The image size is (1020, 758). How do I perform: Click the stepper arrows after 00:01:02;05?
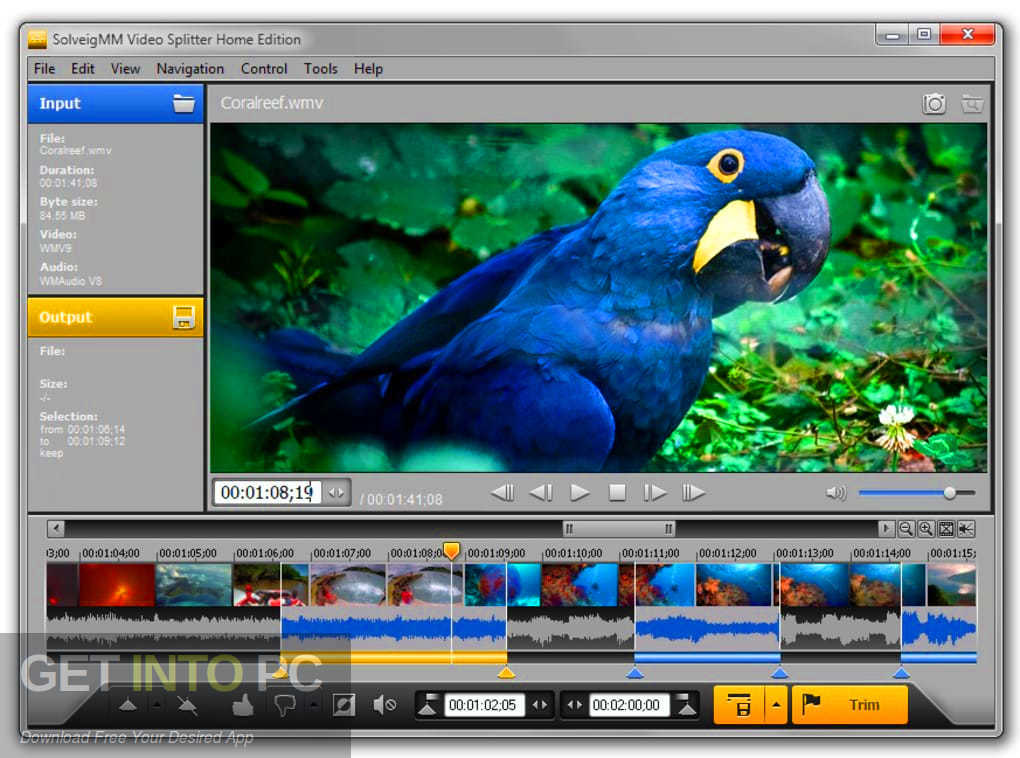[x=540, y=705]
